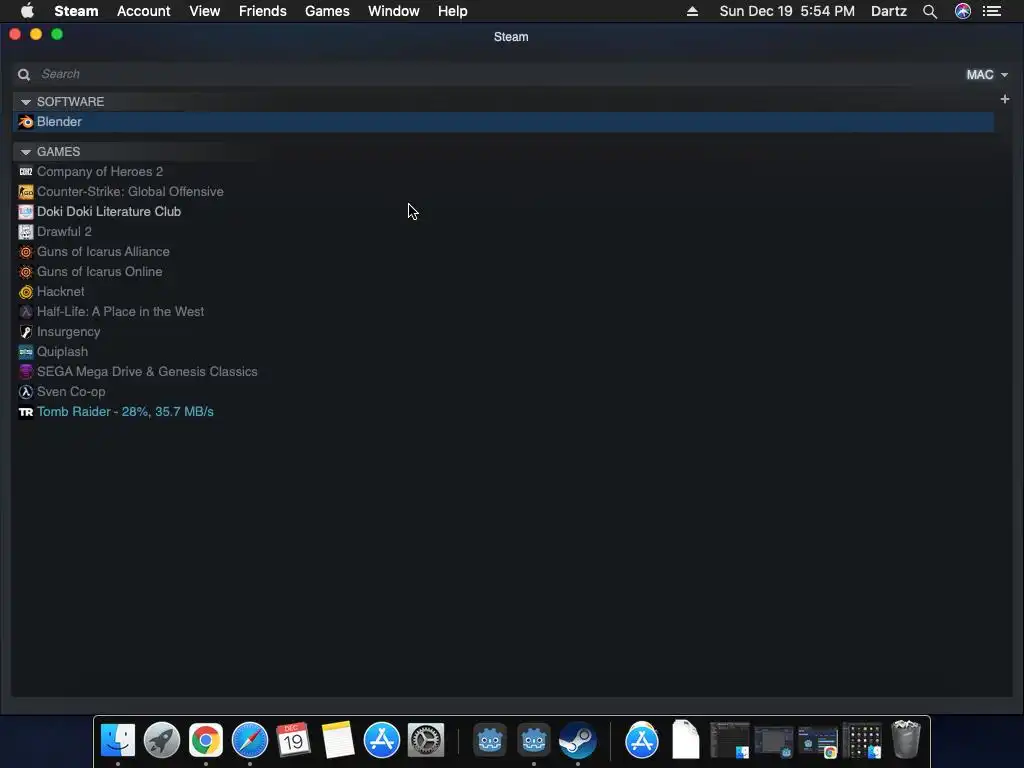Click the Steam icon in the dock
1024x768 pixels.
(578, 740)
